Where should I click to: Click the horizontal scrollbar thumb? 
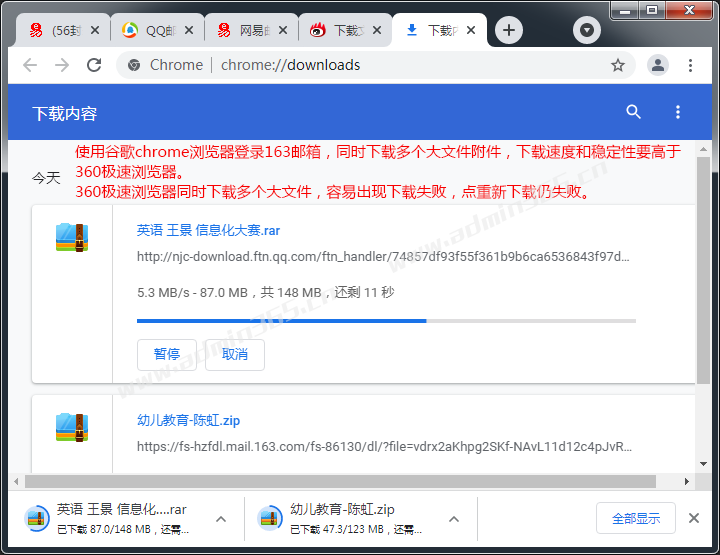pyautogui.click(x=340, y=482)
